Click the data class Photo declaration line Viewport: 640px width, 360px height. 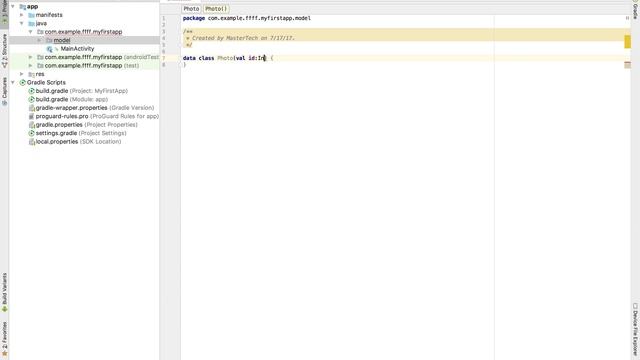pos(228,58)
